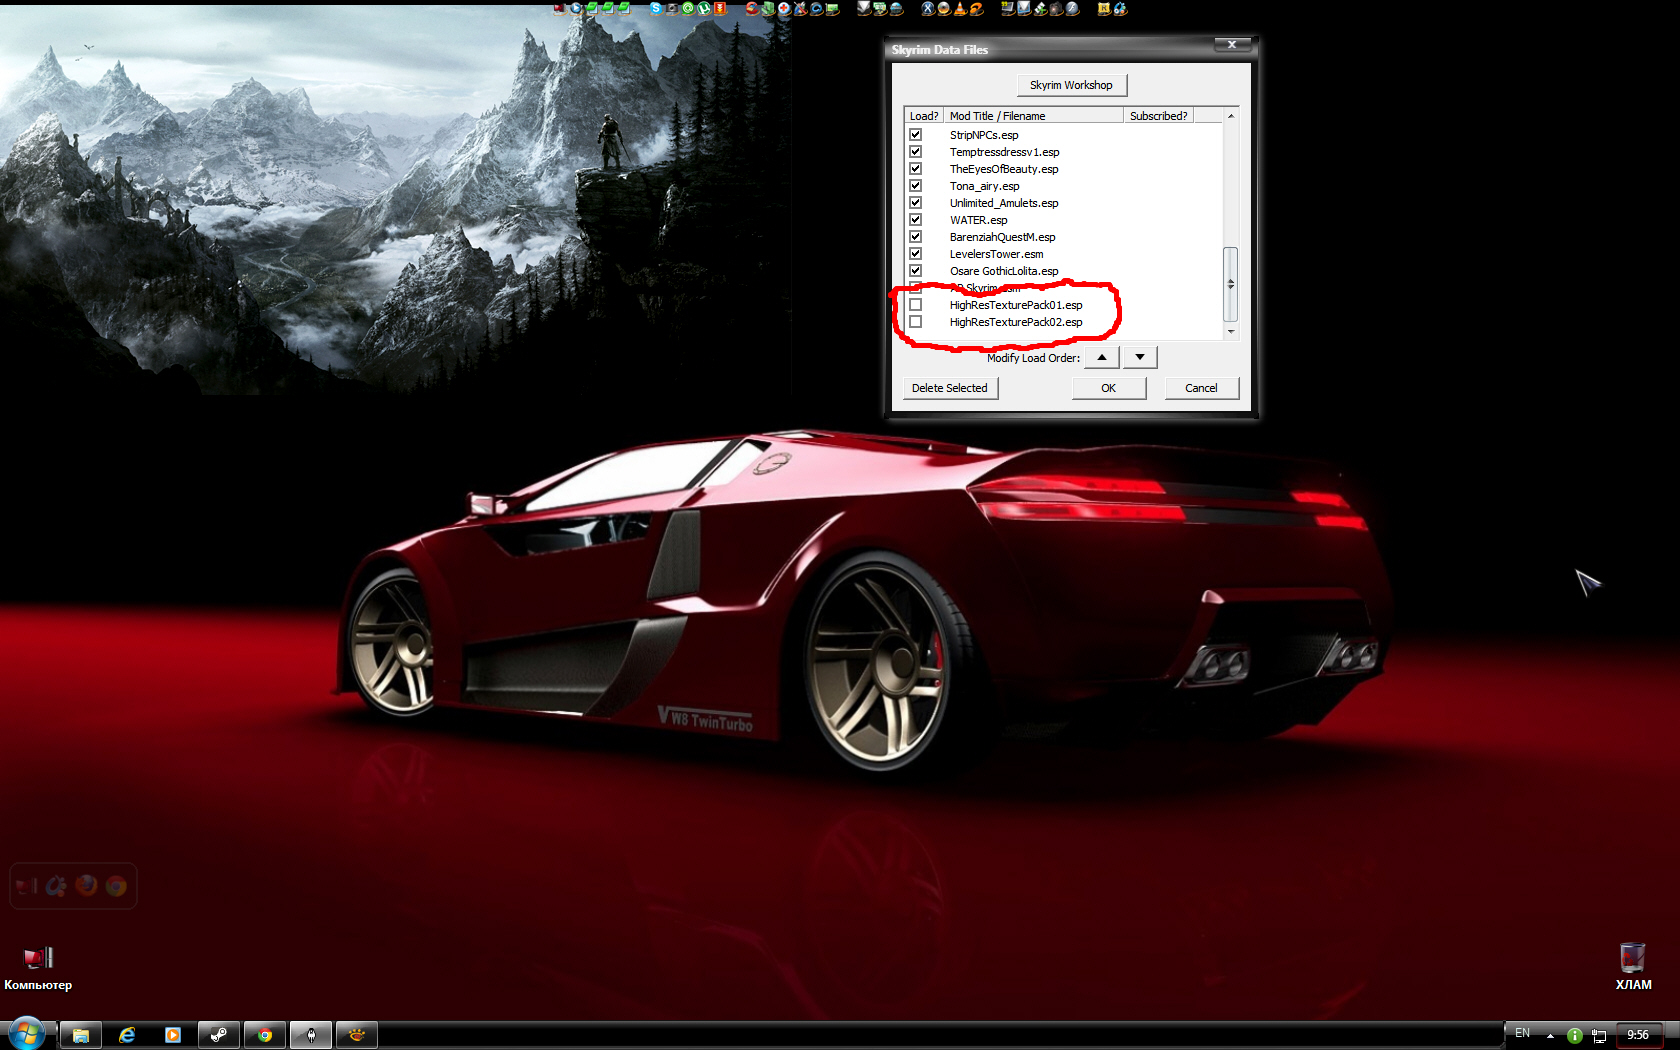Show hidden system tray icons

1550,1035
